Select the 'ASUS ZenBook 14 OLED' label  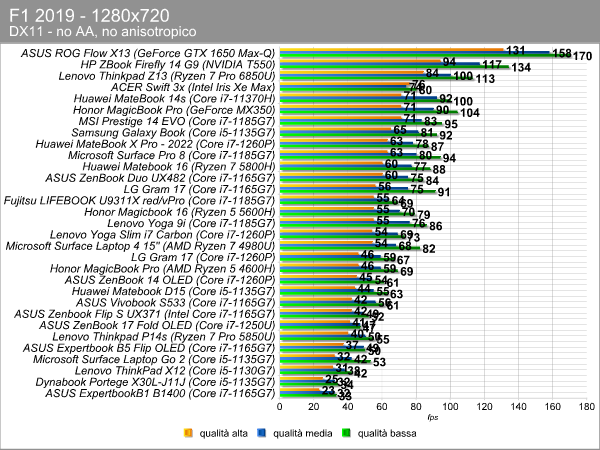pos(170,280)
